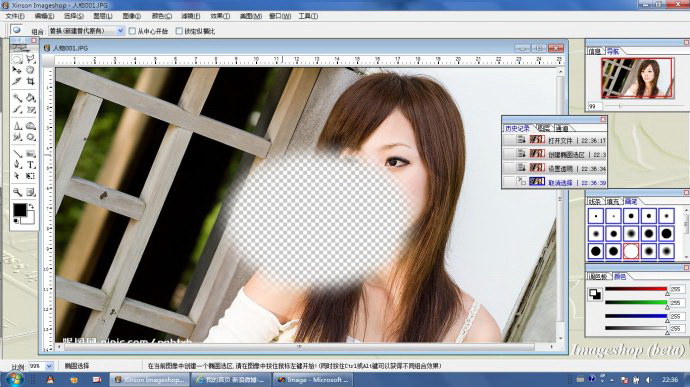Select the Brush tool
Image resolution: width=690 pixels, height=387 pixels.
point(17,109)
